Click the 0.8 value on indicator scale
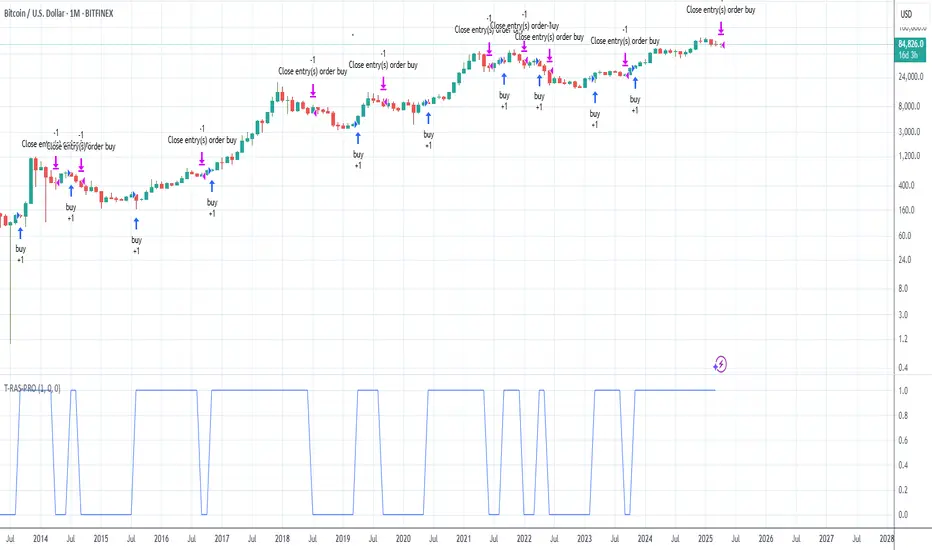932x550 pixels. pyautogui.click(x=903, y=416)
